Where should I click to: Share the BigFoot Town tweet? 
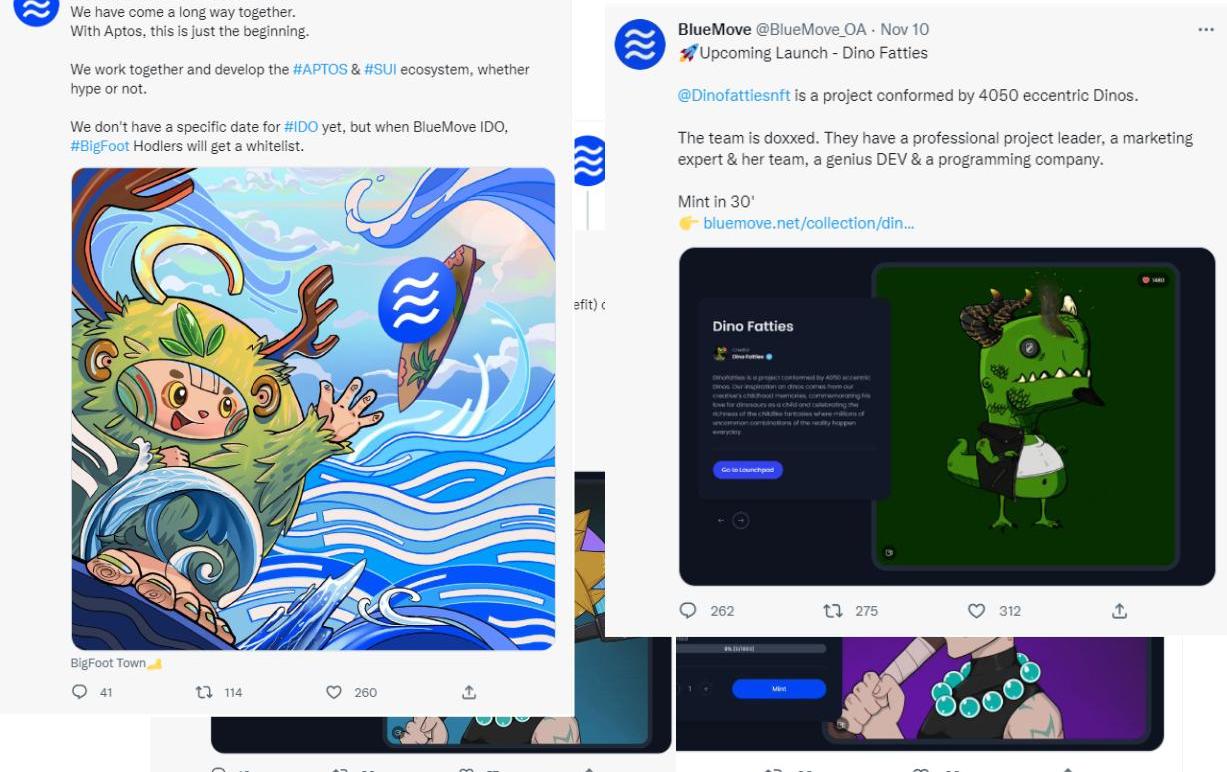click(469, 692)
